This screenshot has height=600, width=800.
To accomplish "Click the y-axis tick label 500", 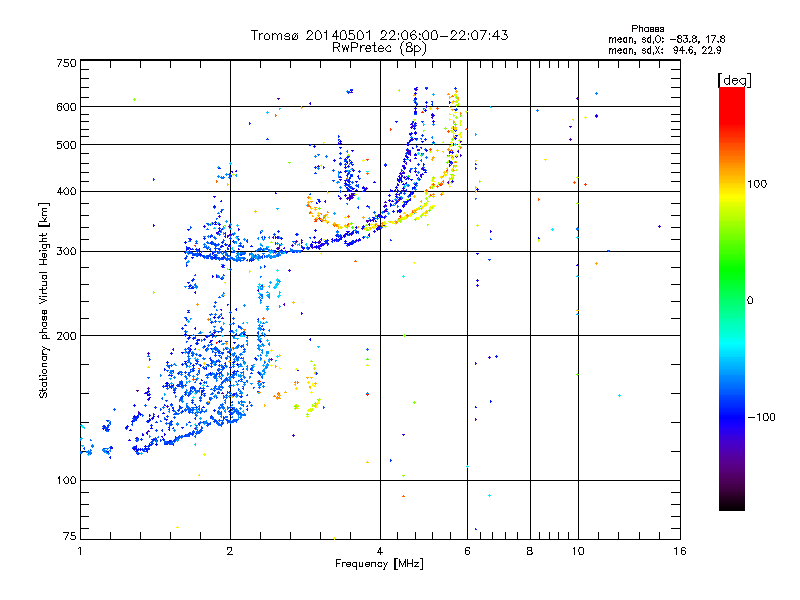I will (x=67, y=145).
